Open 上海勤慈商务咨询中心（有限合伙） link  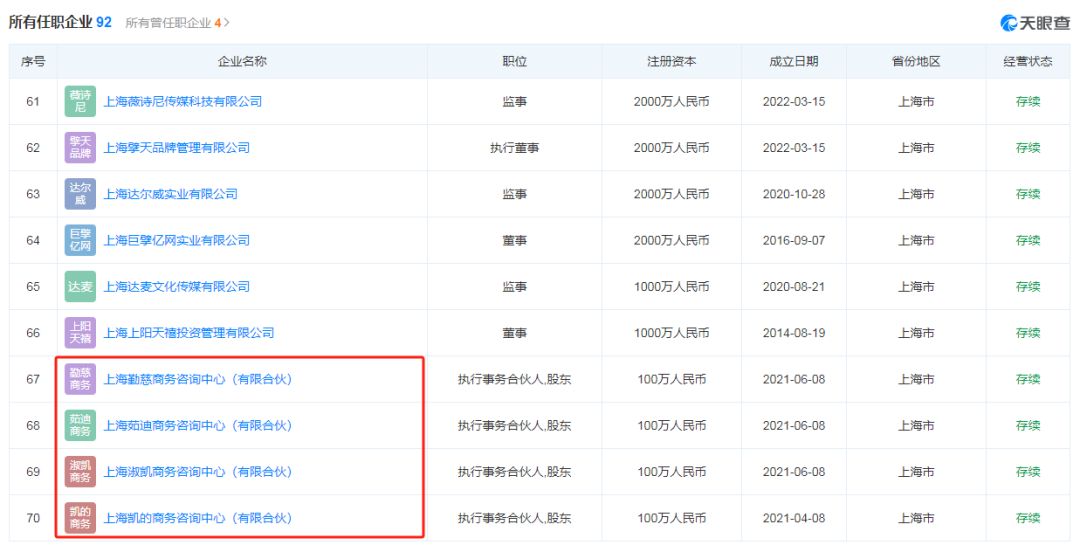coord(198,379)
